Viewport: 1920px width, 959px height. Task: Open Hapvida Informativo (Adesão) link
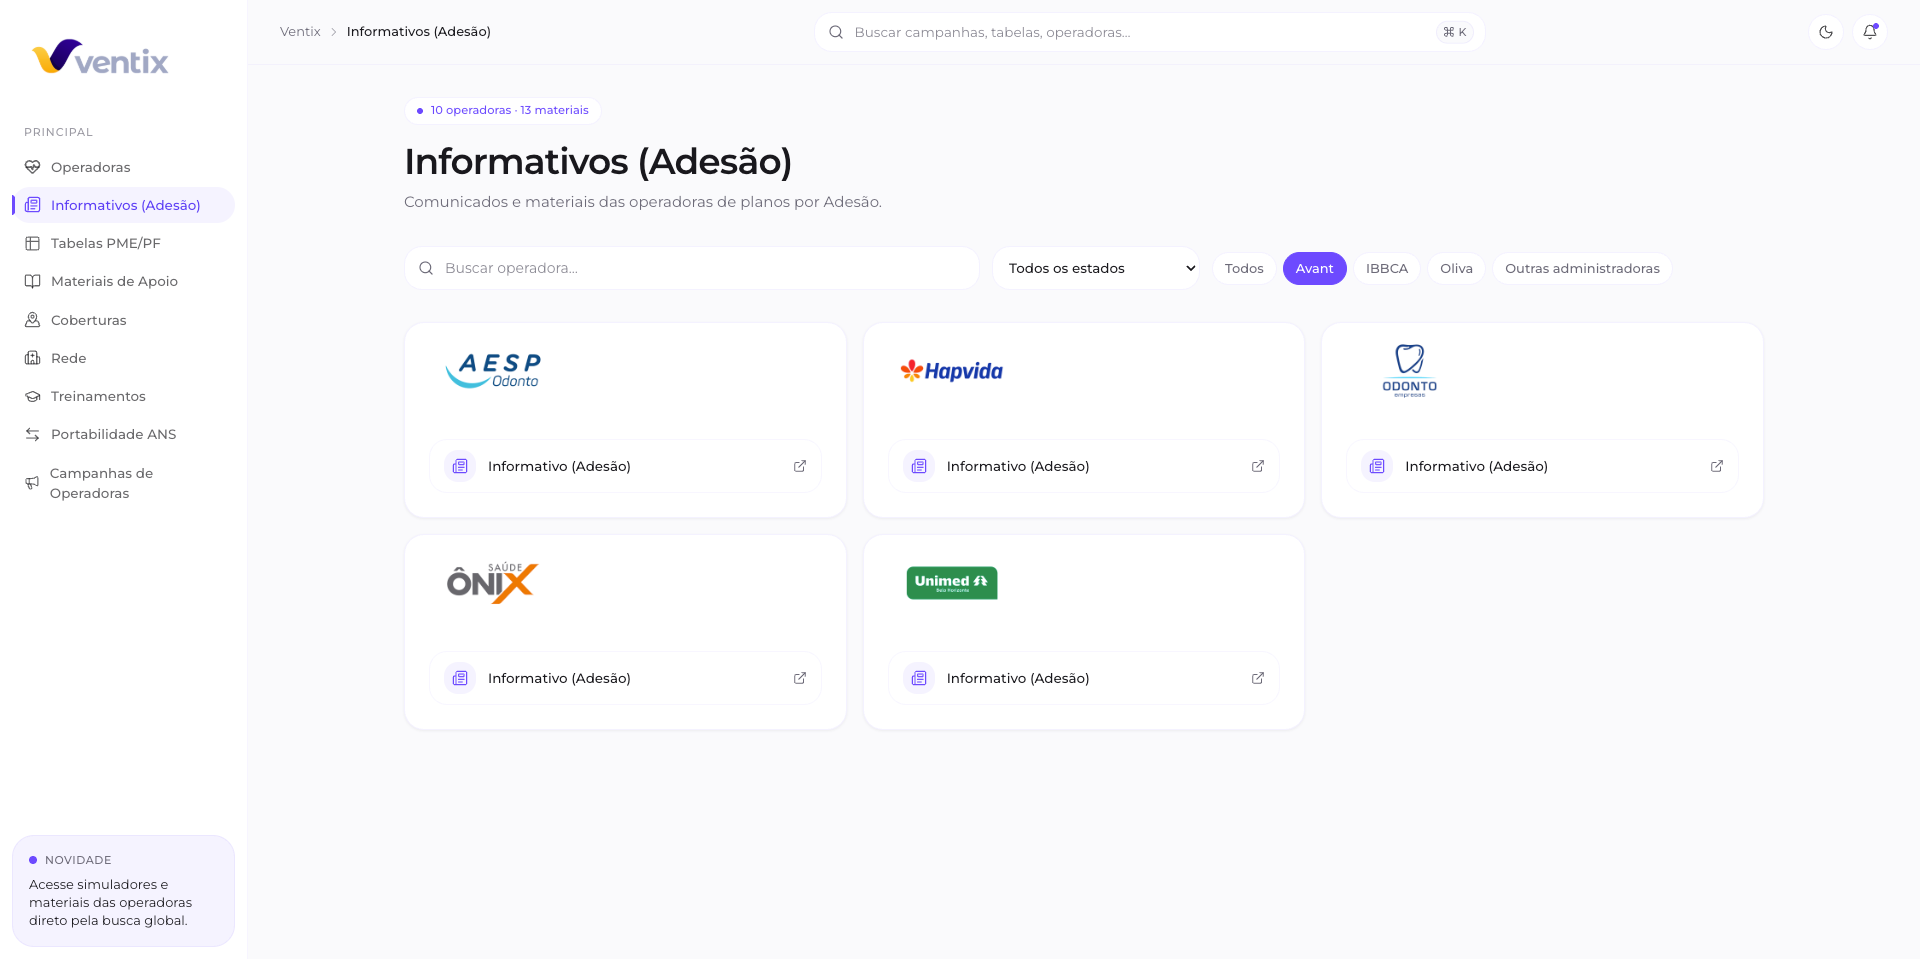[x=1084, y=466]
